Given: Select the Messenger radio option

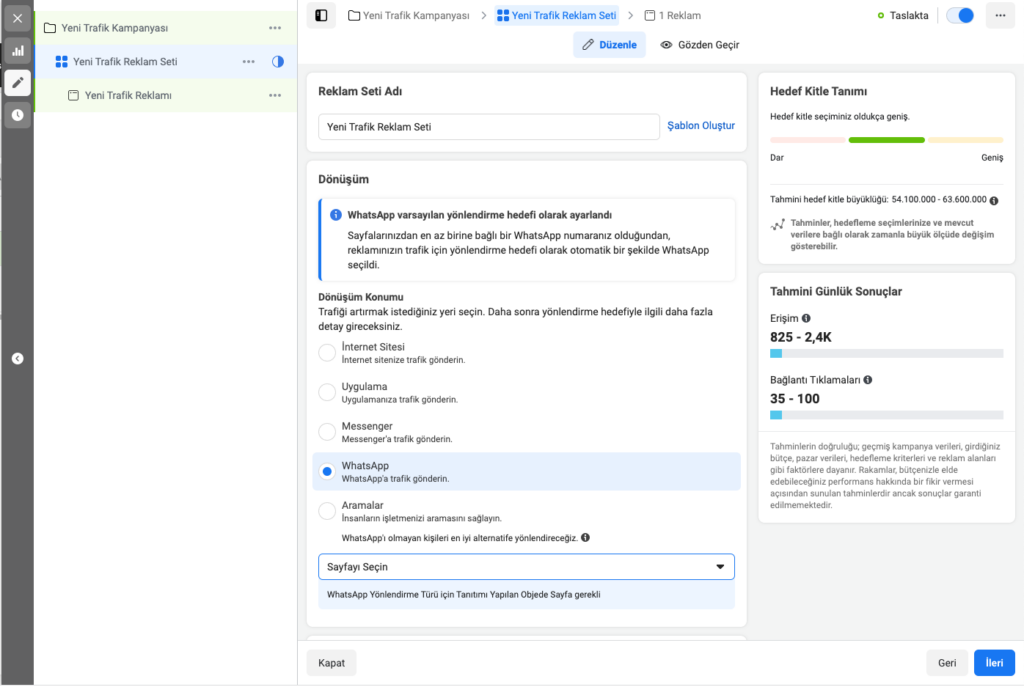Looking at the screenshot, I should click(327, 432).
